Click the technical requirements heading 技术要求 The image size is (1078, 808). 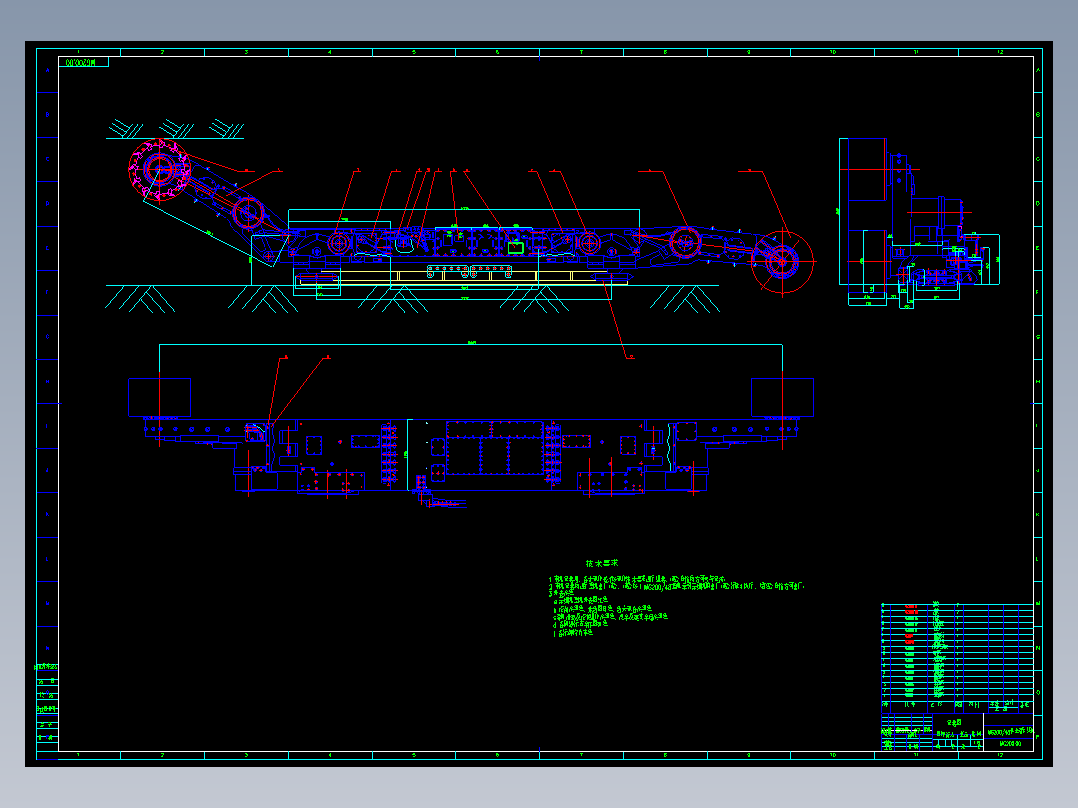(602, 563)
